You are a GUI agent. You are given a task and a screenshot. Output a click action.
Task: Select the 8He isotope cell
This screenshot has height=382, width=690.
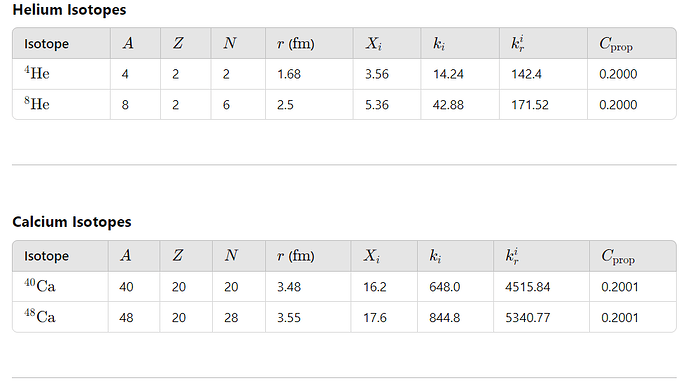click(61, 105)
